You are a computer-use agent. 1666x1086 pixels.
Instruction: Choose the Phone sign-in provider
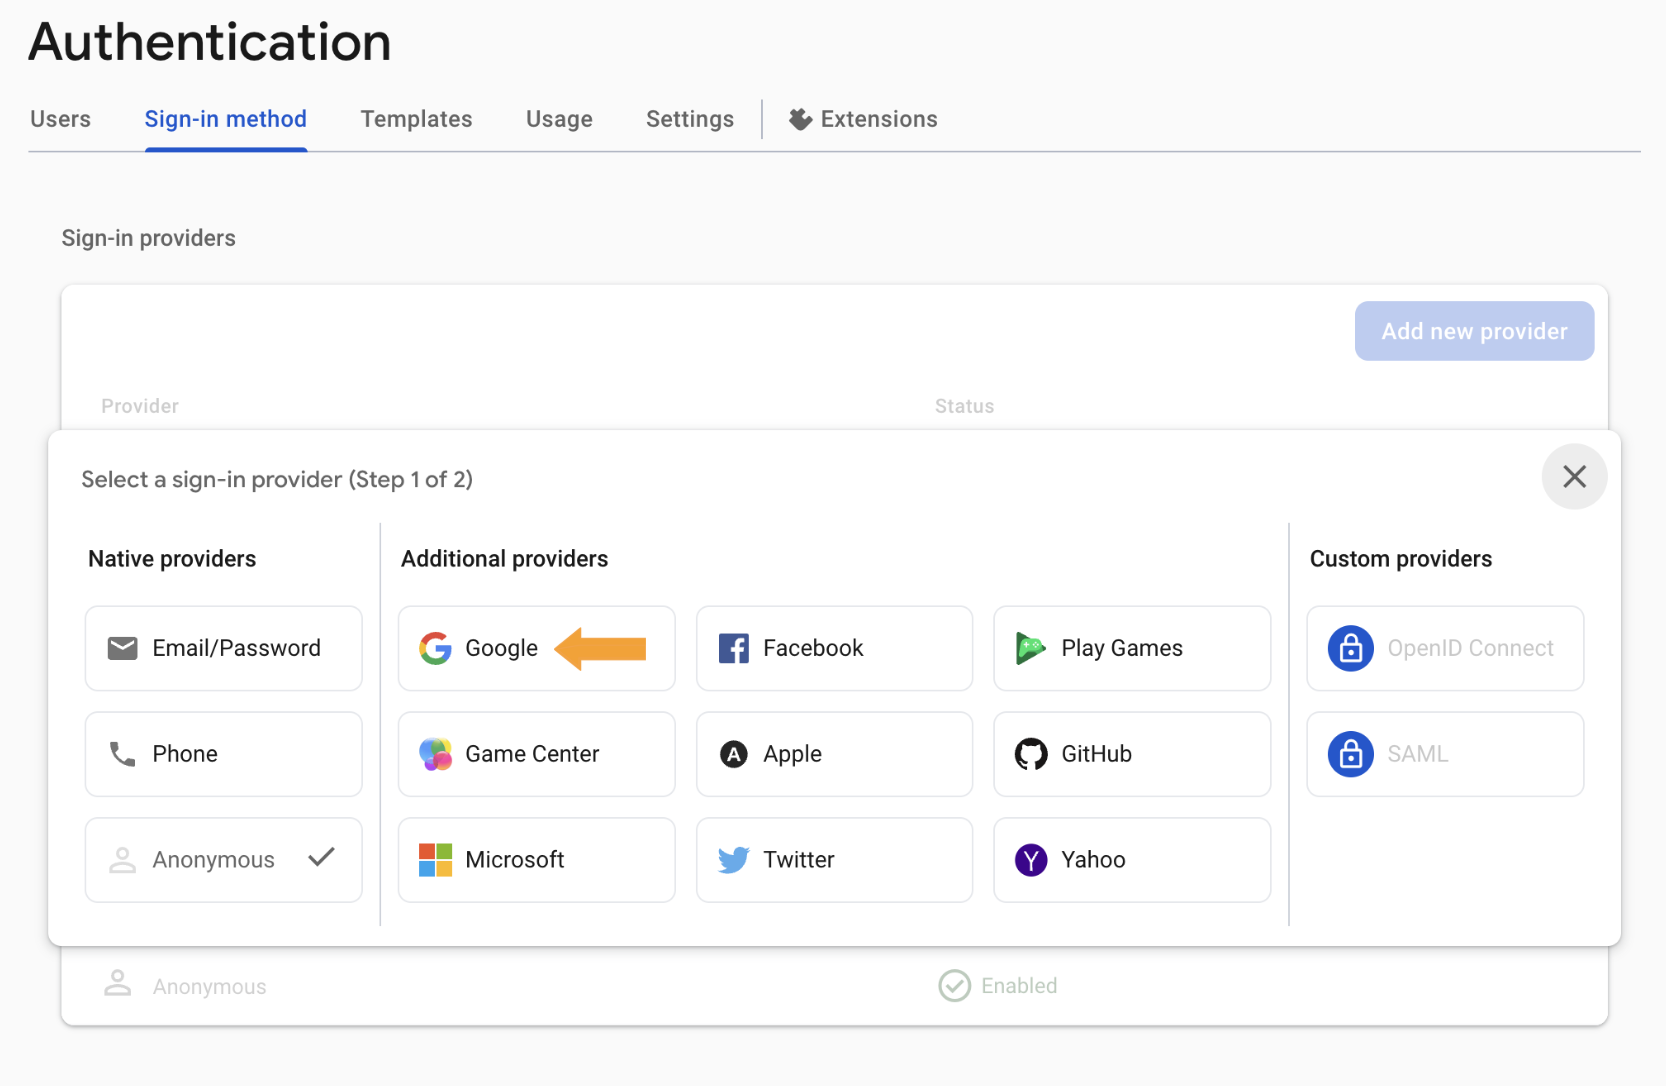click(x=224, y=754)
